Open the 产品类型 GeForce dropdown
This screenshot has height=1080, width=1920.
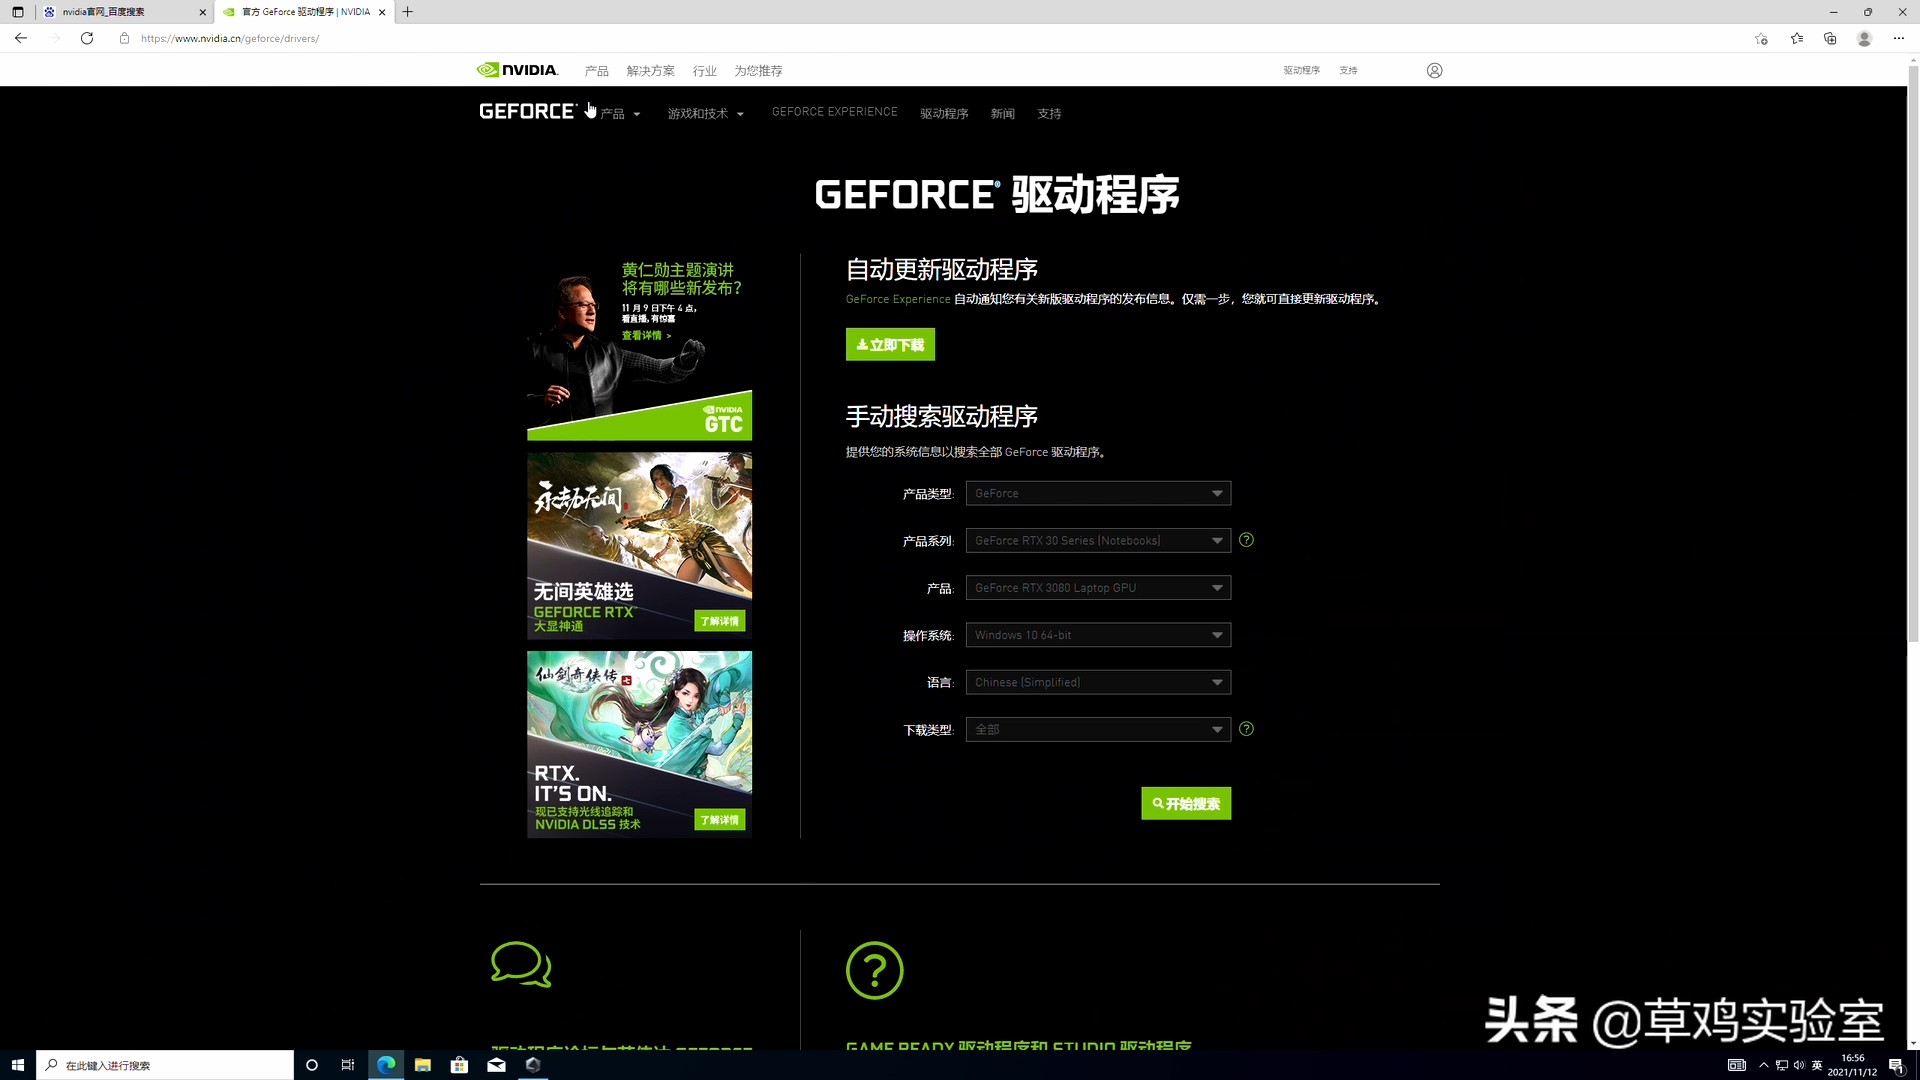tap(1097, 493)
